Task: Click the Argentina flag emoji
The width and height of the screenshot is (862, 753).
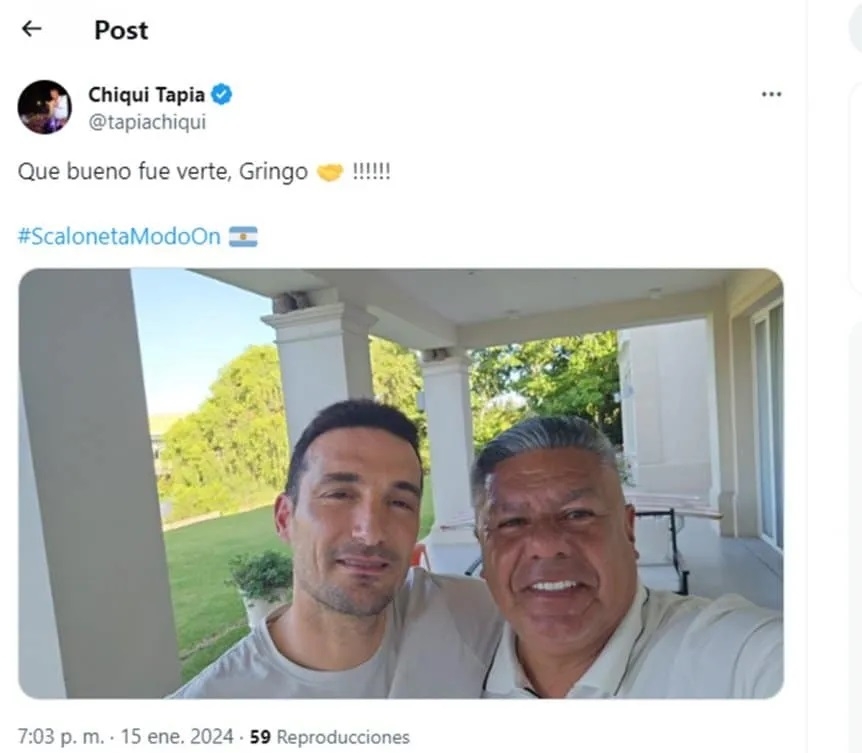Action: click(243, 236)
